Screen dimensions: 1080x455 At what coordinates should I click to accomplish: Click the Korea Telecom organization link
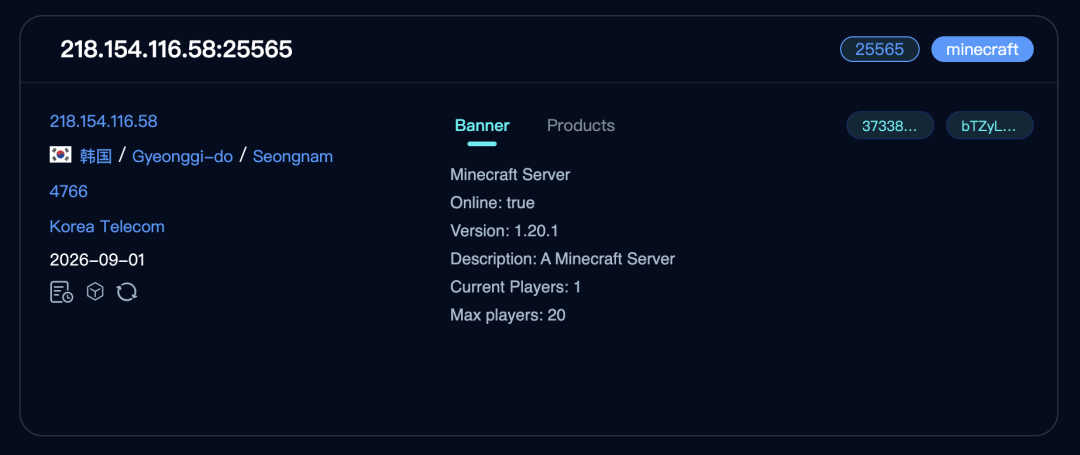click(x=107, y=226)
